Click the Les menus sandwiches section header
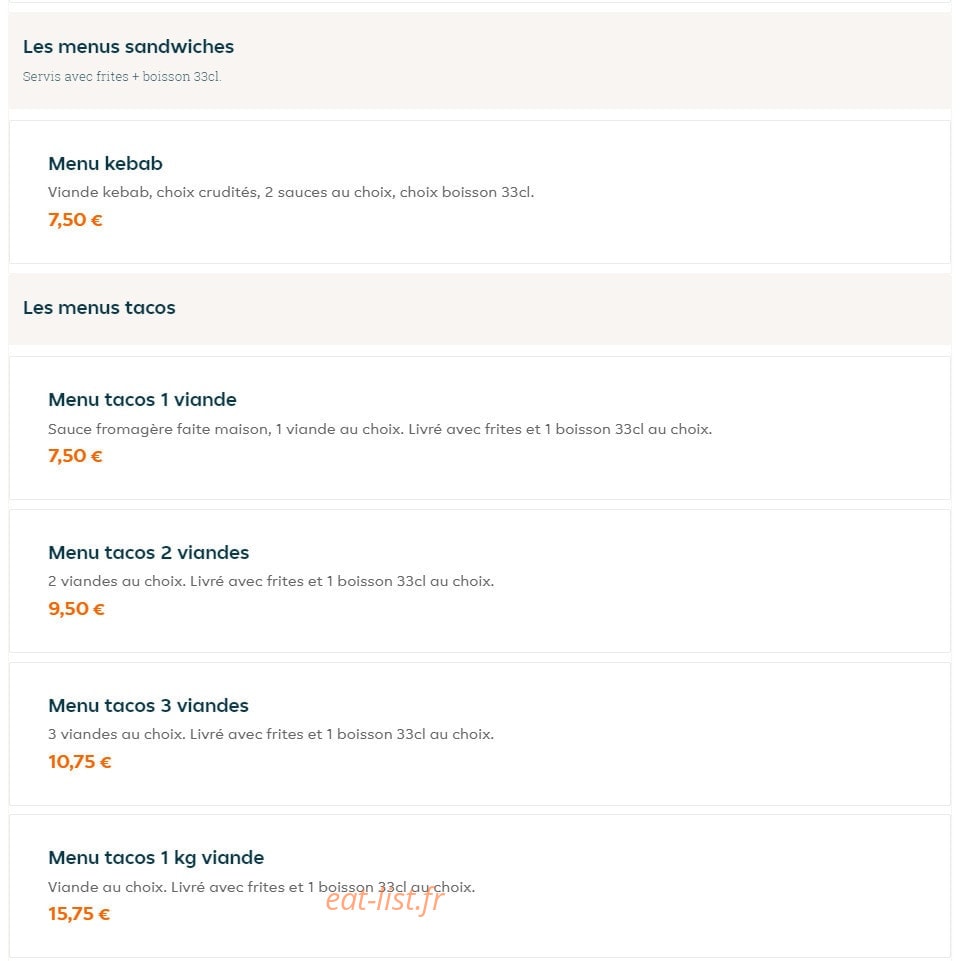This screenshot has height=961, width=968. [128, 47]
